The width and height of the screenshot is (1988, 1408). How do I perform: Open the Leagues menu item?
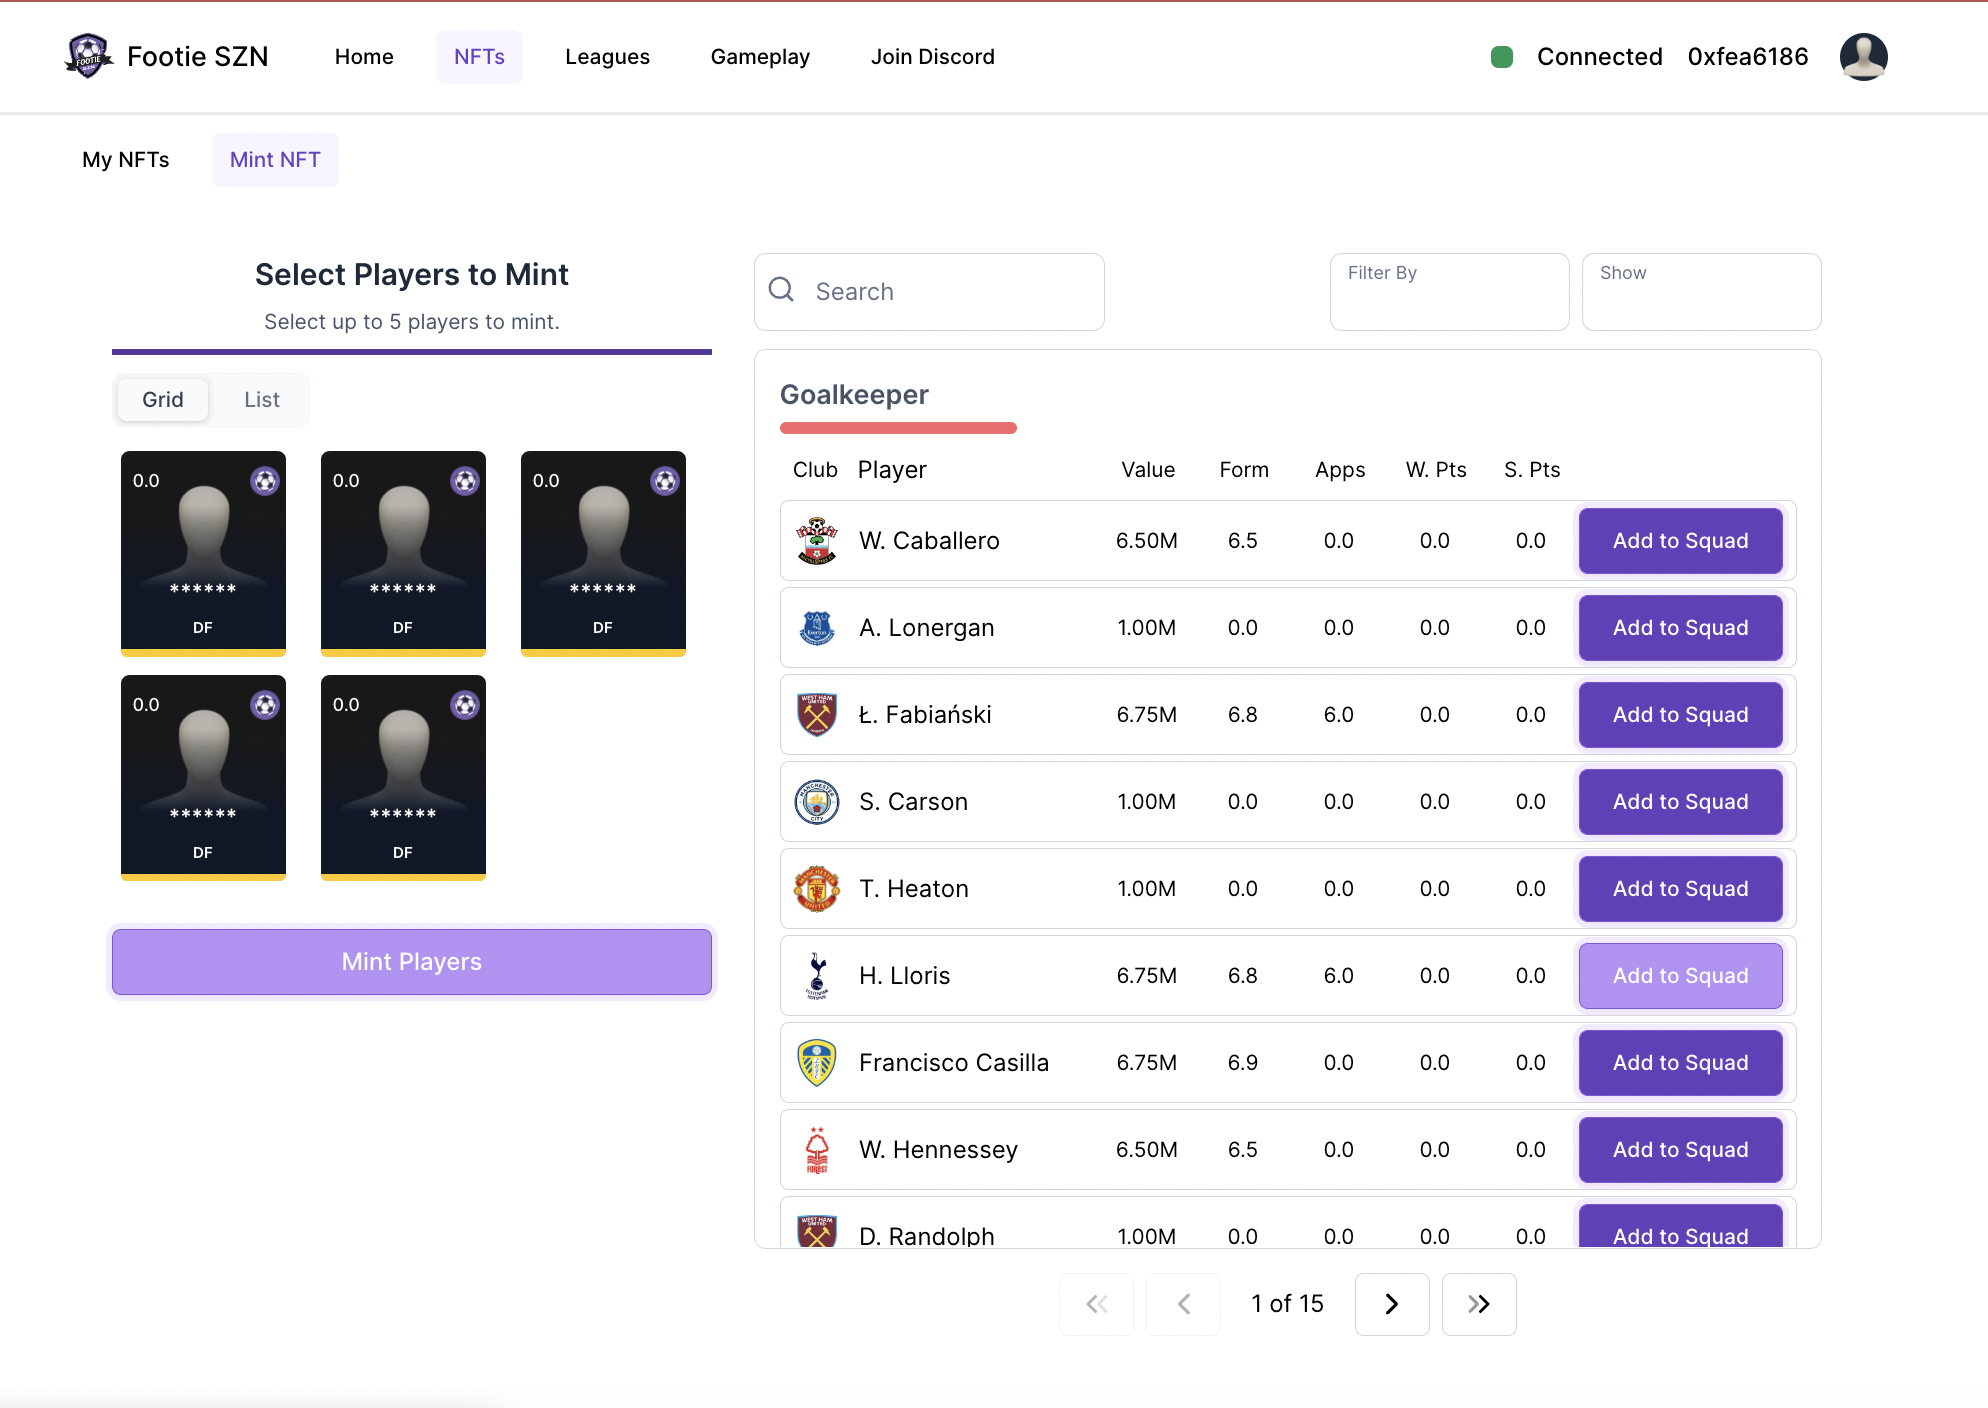(607, 57)
